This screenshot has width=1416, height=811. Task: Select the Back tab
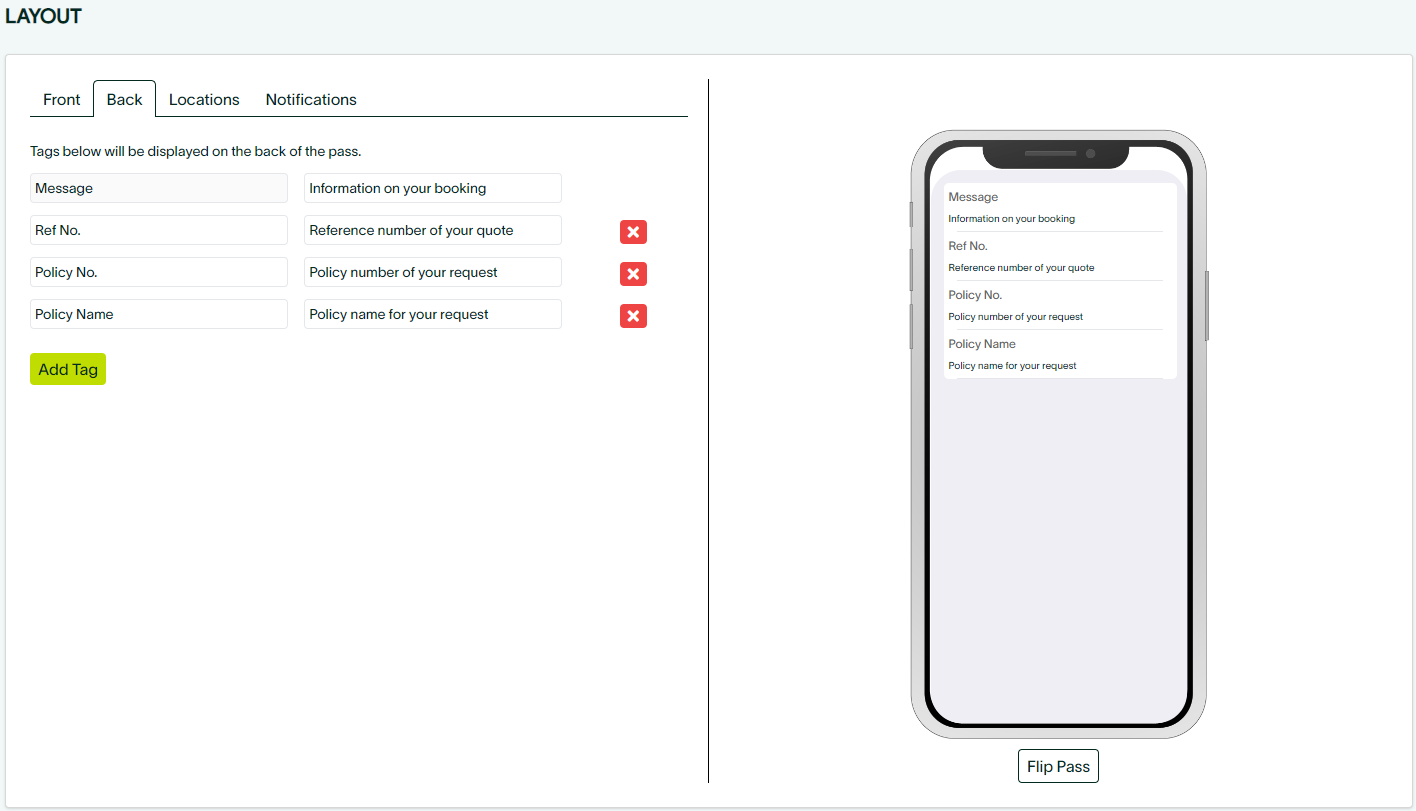click(125, 99)
